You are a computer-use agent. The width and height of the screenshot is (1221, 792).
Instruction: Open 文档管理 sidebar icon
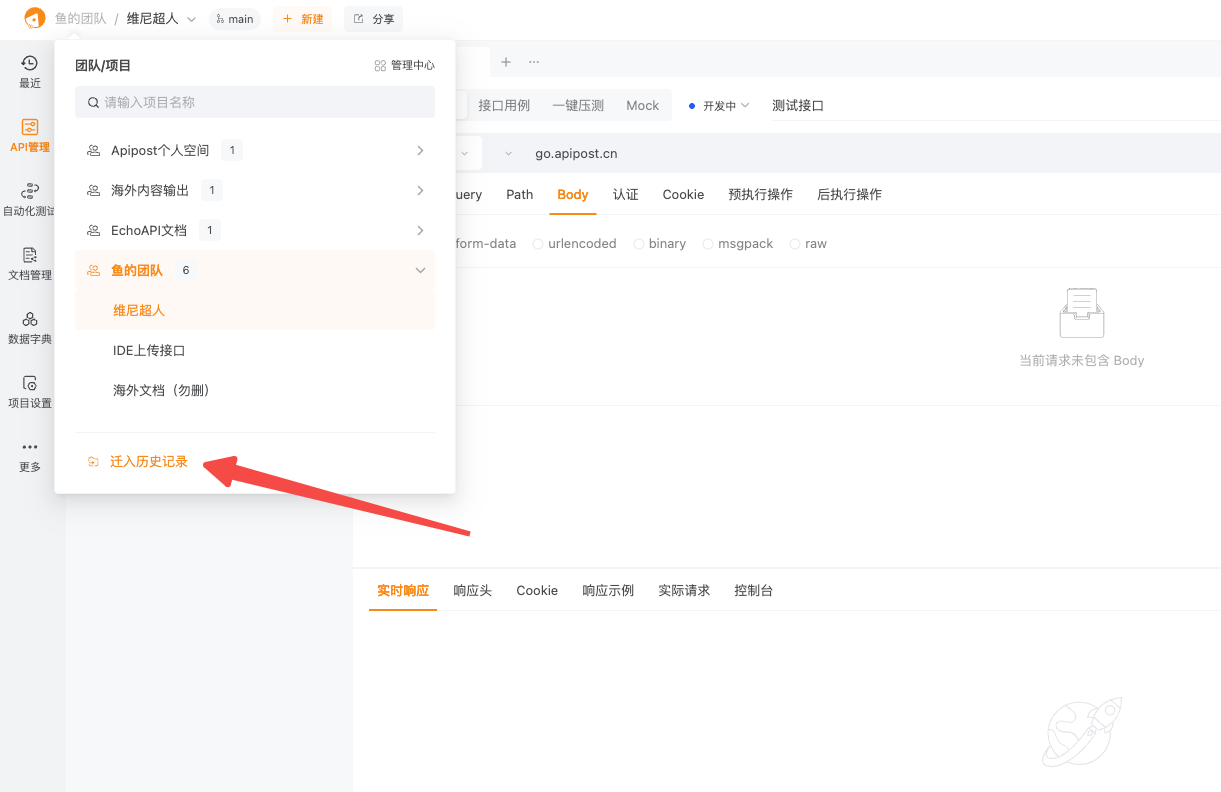coord(30,255)
